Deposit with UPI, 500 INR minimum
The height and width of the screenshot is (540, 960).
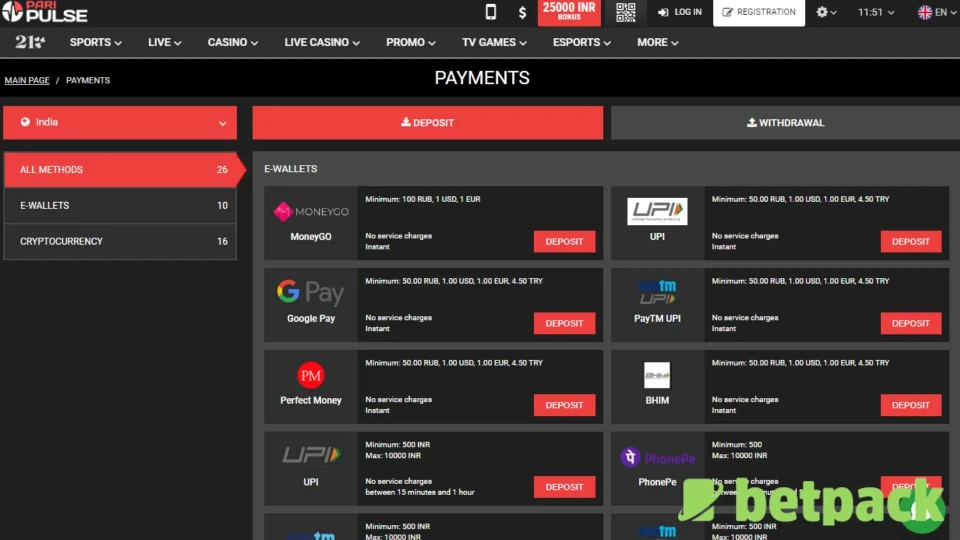coord(564,487)
